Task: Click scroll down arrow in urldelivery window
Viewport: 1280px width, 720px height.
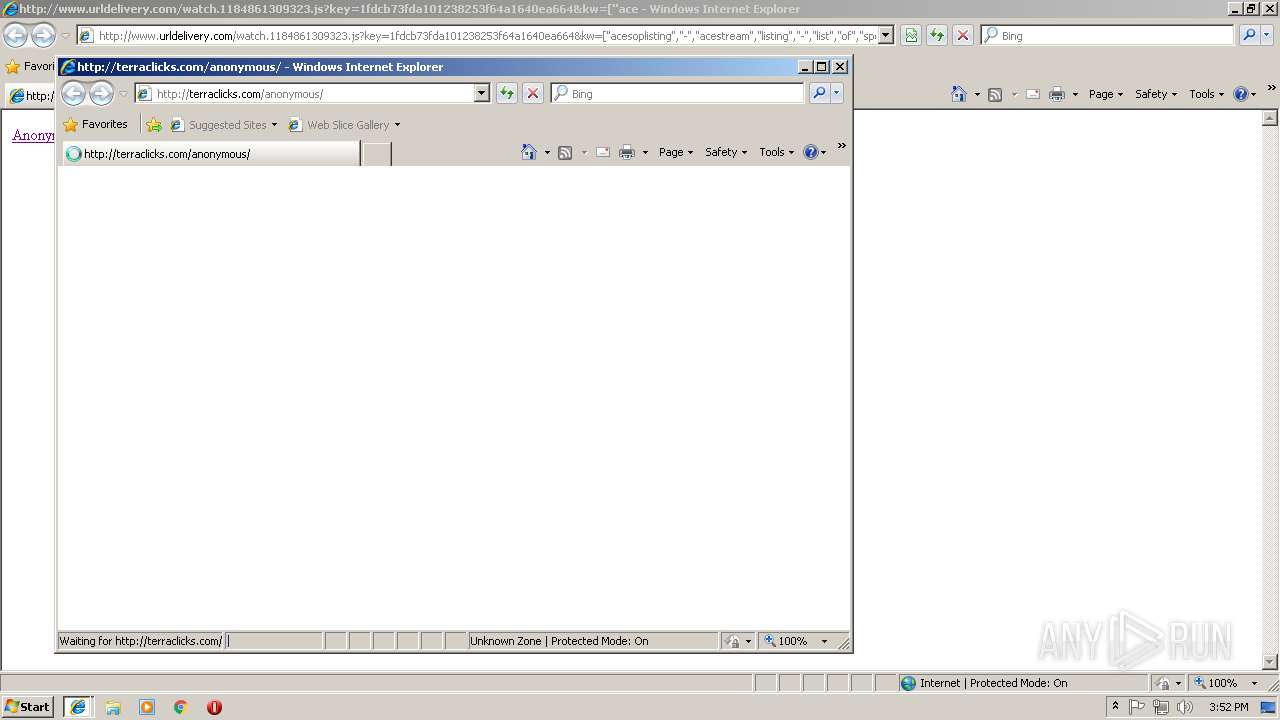Action: point(1271,662)
